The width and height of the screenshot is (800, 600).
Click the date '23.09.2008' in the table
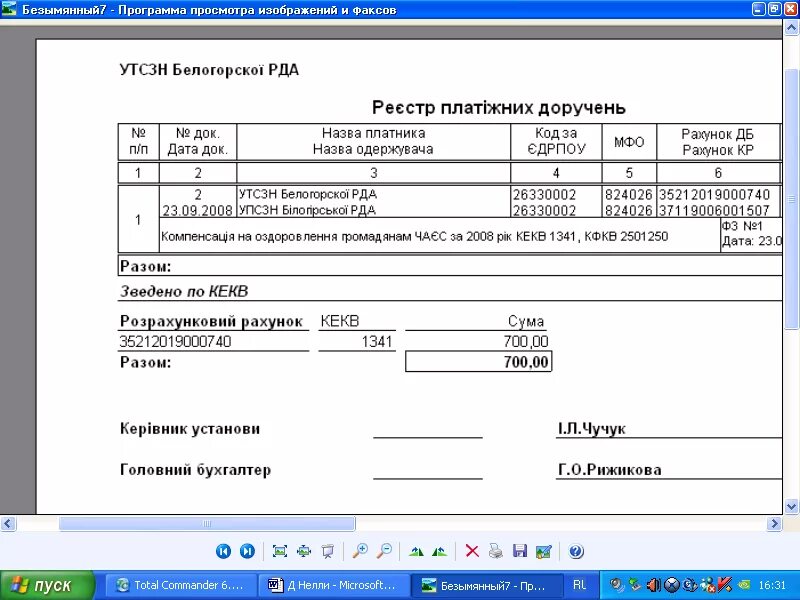click(197, 210)
